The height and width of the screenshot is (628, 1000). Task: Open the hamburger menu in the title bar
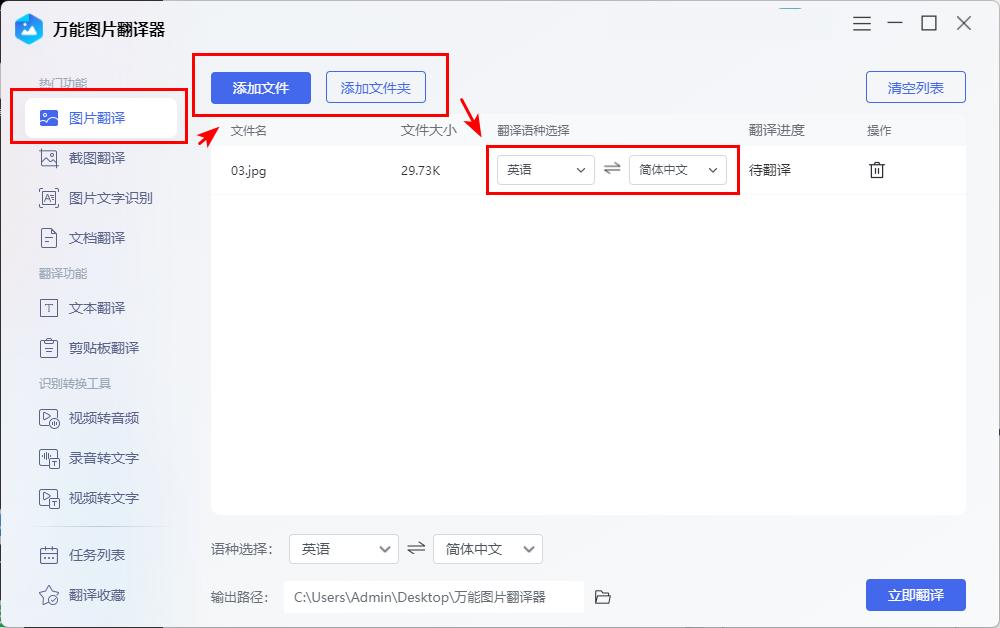pyautogui.click(x=861, y=23)
